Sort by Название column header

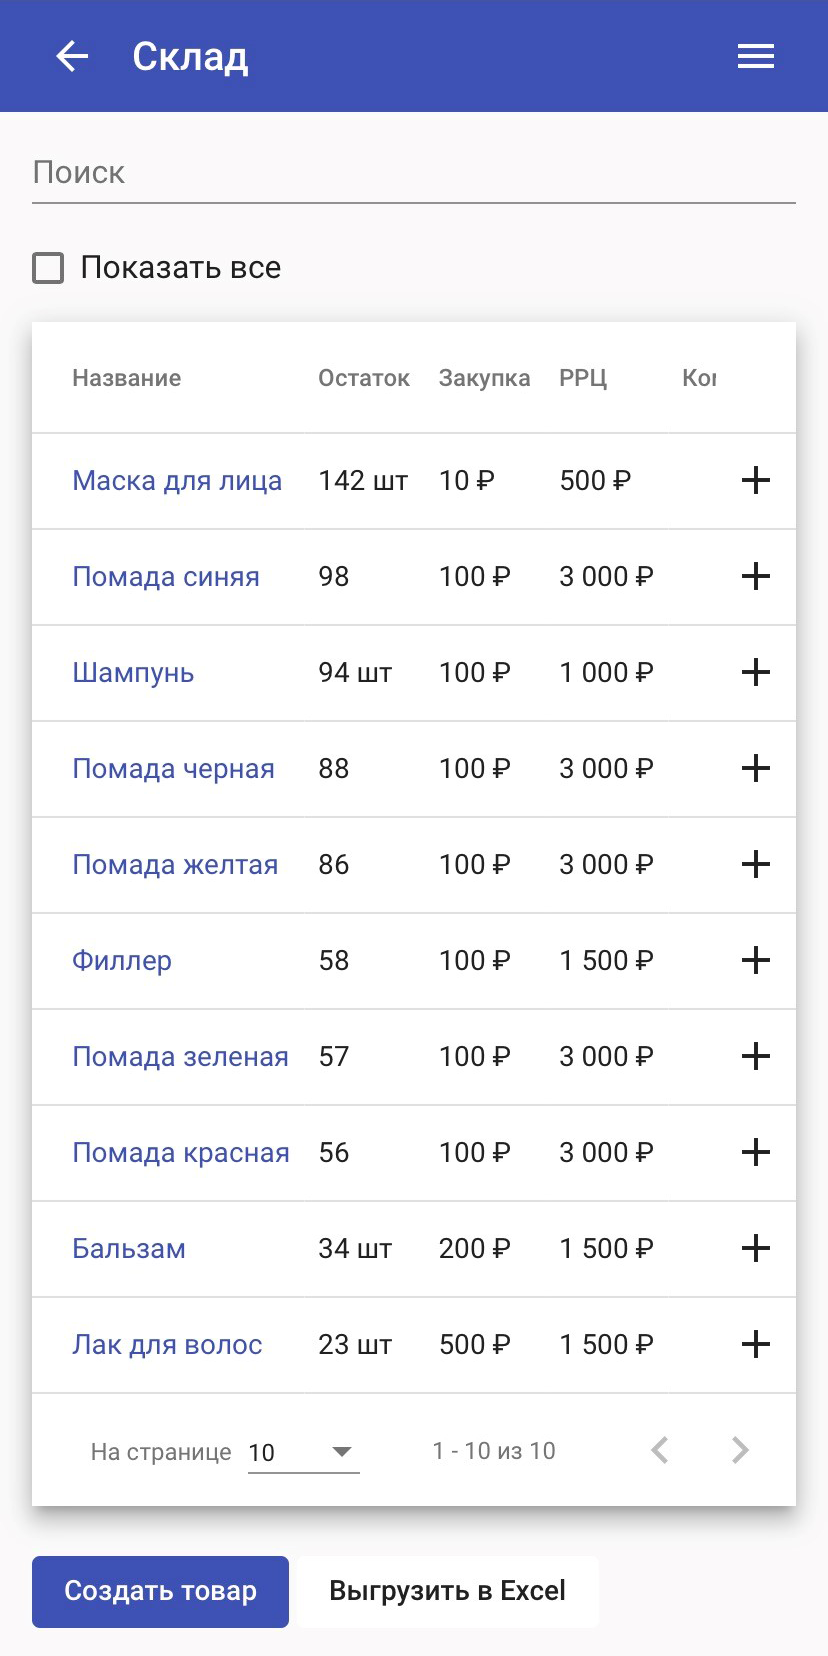[x=127, y=378]
